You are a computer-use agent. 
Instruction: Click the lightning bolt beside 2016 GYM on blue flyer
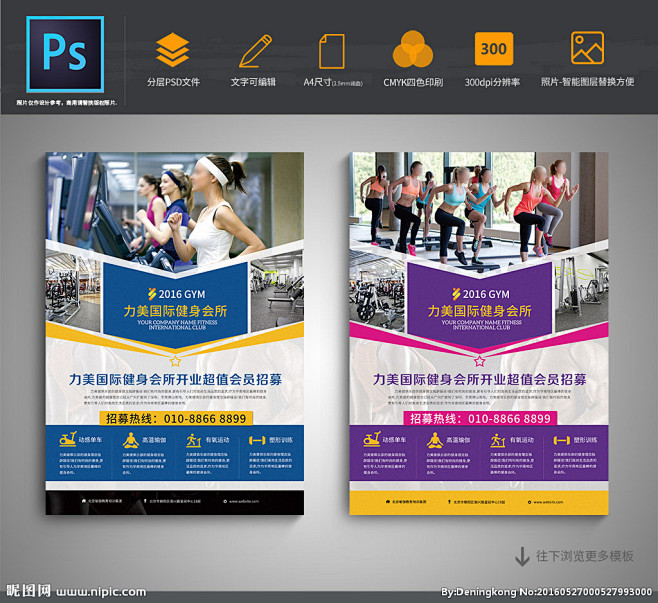(151, 294)
